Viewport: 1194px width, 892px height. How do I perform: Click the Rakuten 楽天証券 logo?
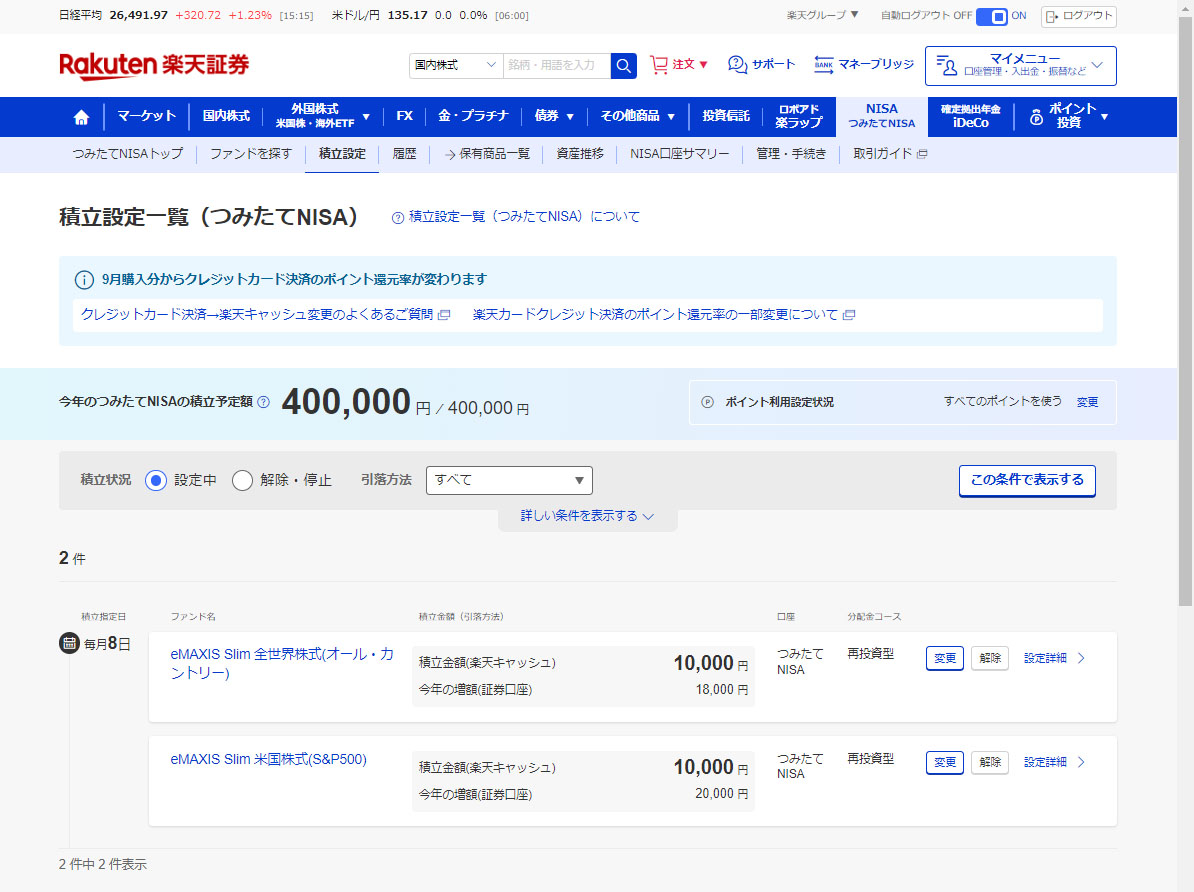154,65
